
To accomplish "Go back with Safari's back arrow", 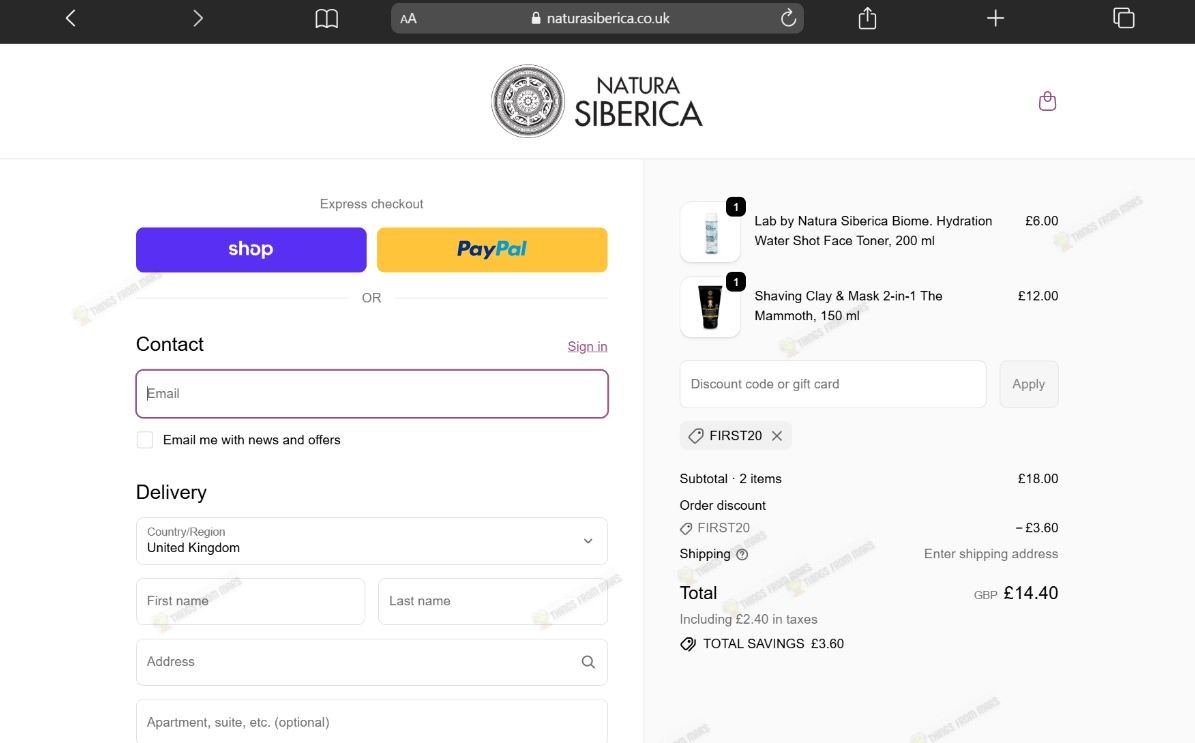I will (71, 18).
